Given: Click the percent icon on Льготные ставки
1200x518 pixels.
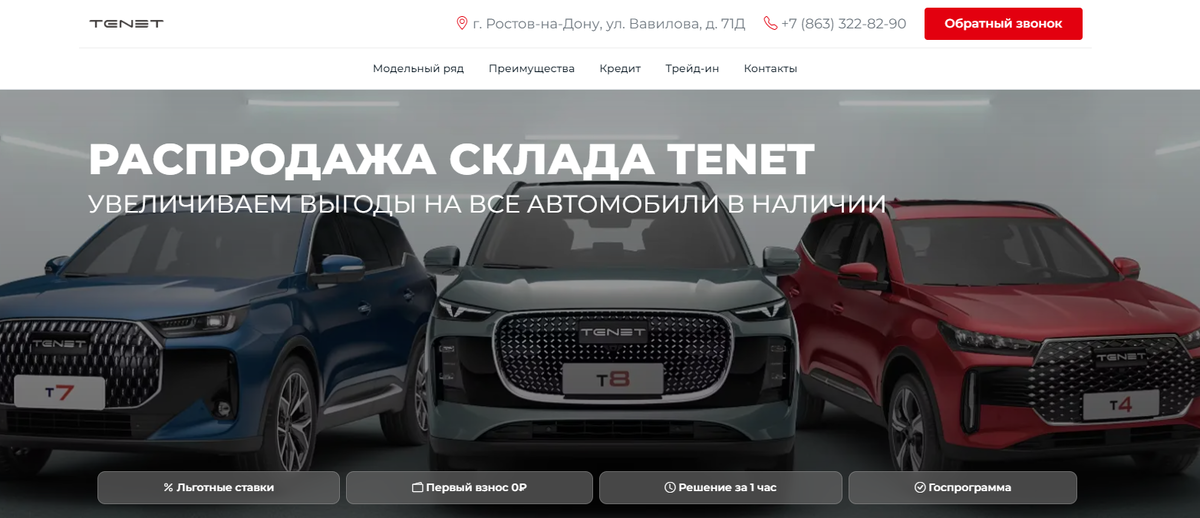Looking at the screenshot, I should coord(168,488).
